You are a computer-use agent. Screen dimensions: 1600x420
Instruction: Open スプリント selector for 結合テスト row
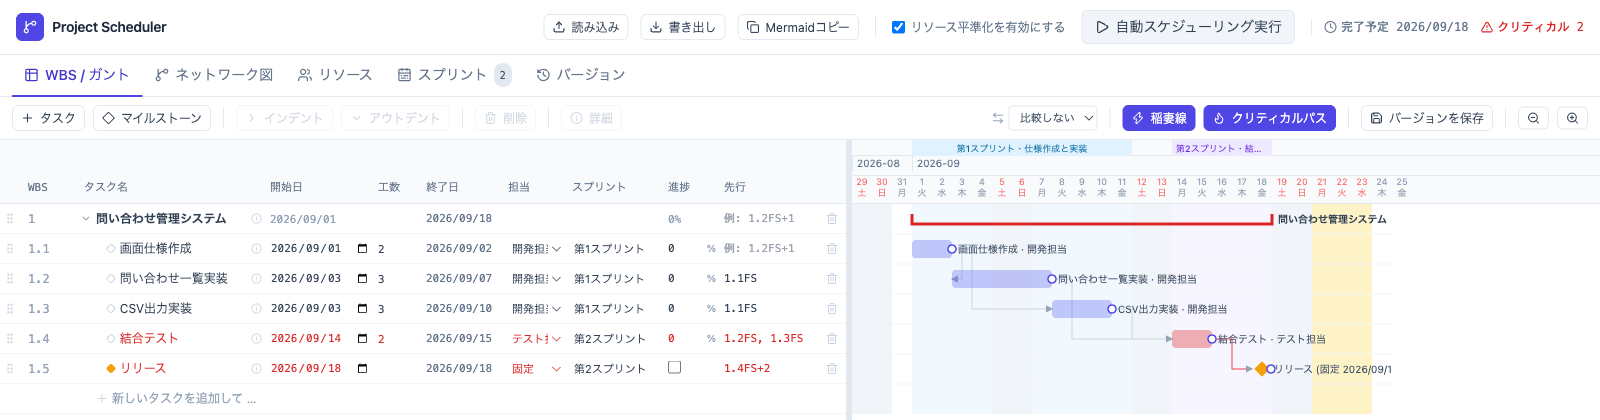(x=610, y=339)
